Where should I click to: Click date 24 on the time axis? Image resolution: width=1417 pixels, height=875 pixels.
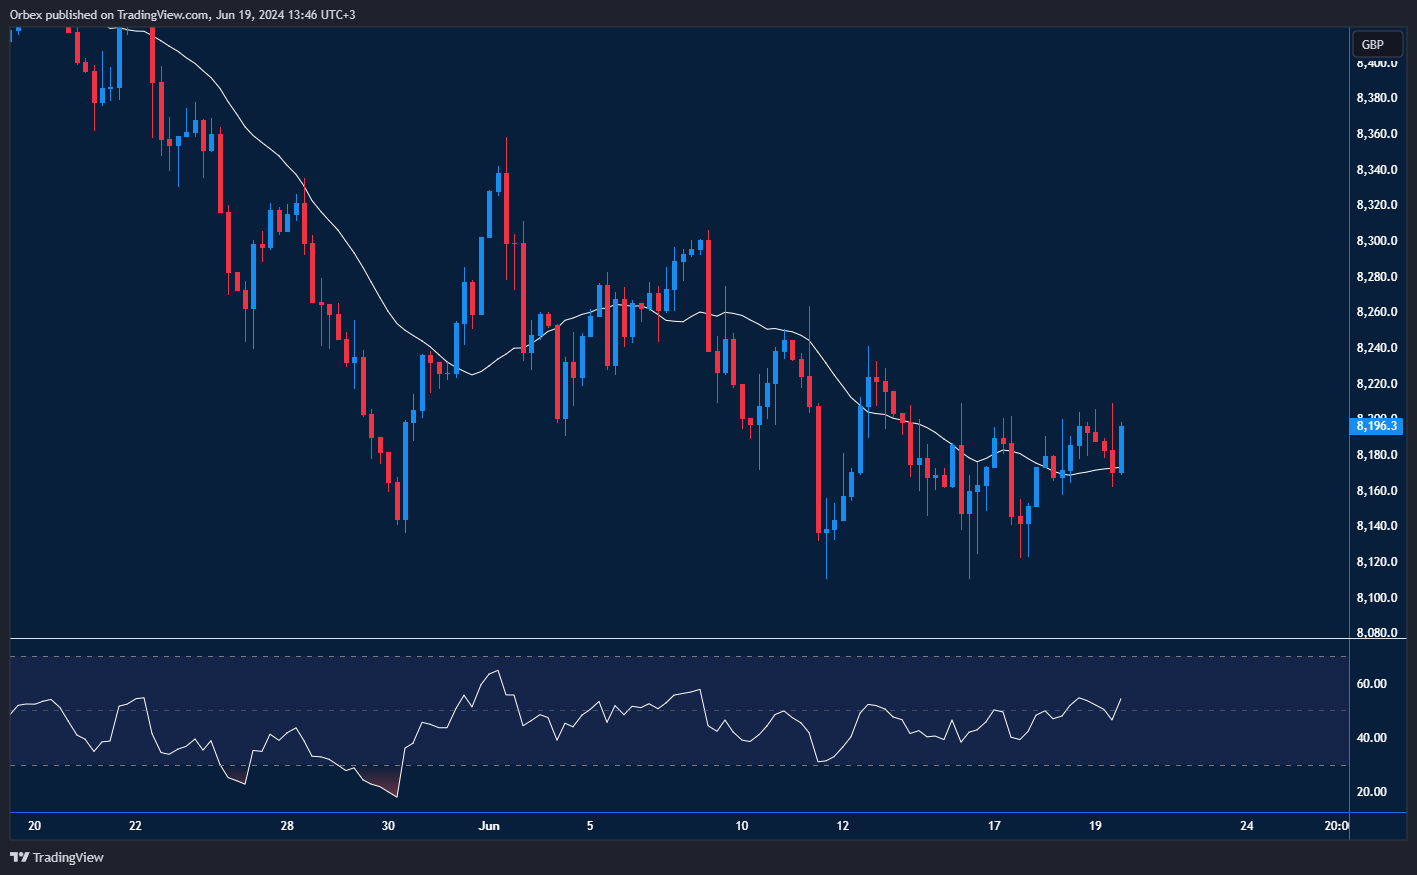coord(1246,826)
